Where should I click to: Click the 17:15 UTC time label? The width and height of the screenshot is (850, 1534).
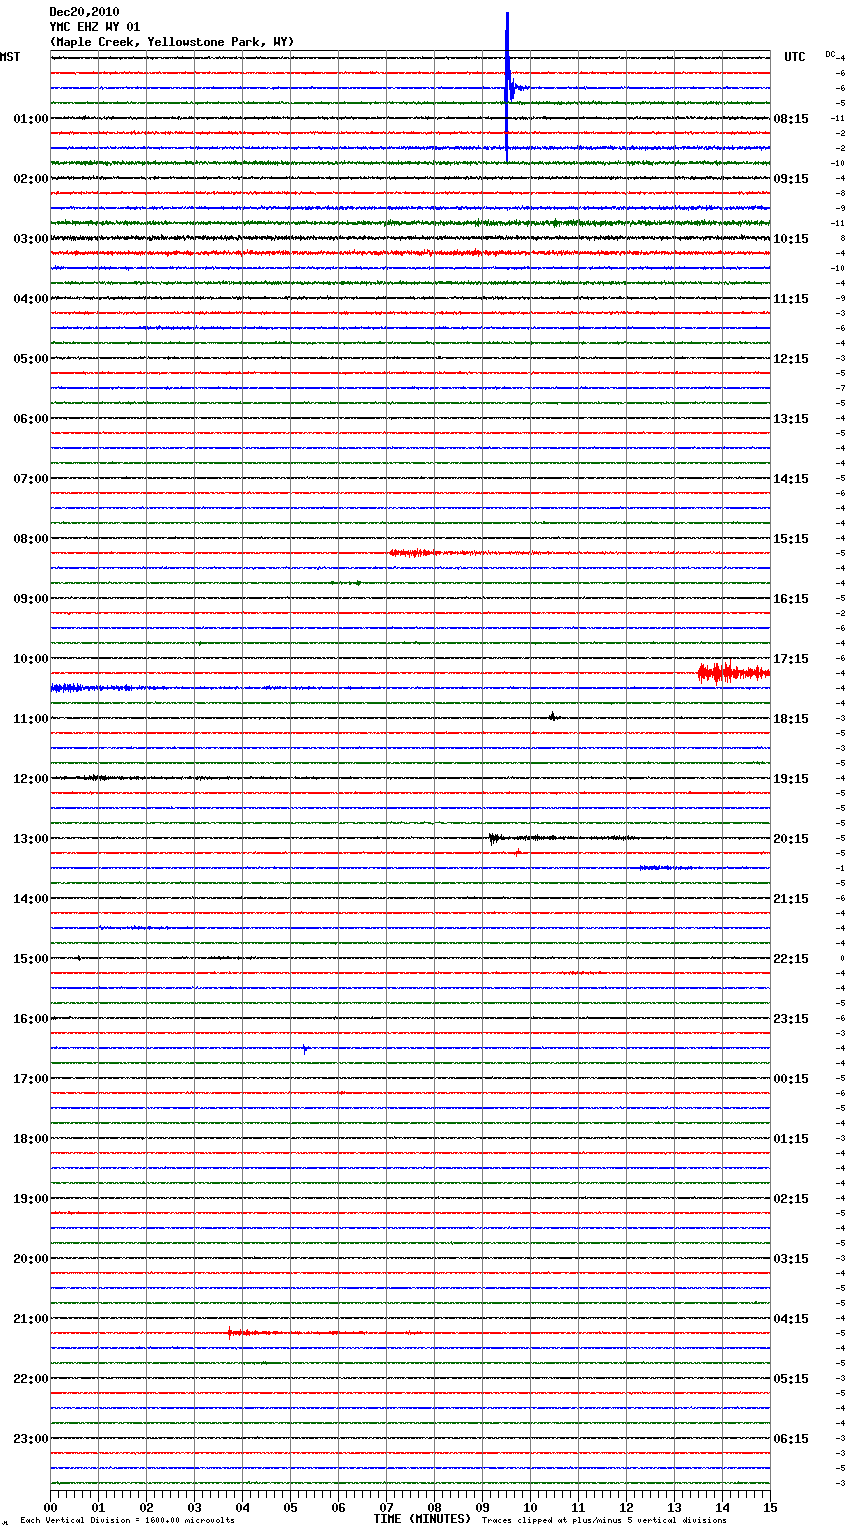coord(791,659)
